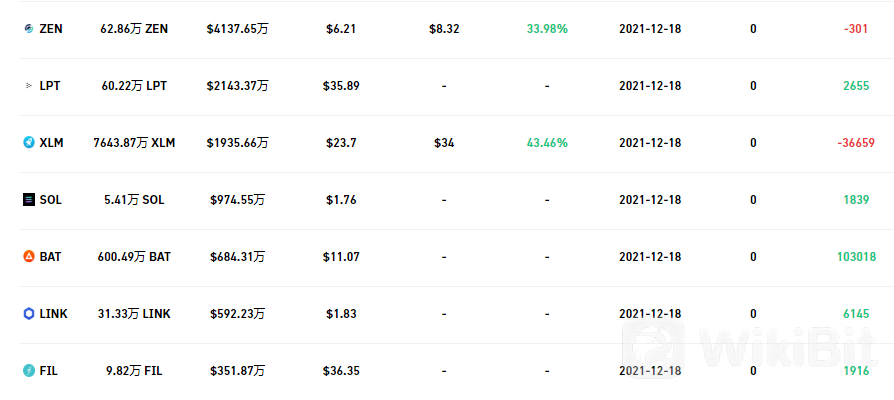Viewport: 894px width, 400px height.
Task: Click the $974.55万 SOL value cell
Action: 237,200
